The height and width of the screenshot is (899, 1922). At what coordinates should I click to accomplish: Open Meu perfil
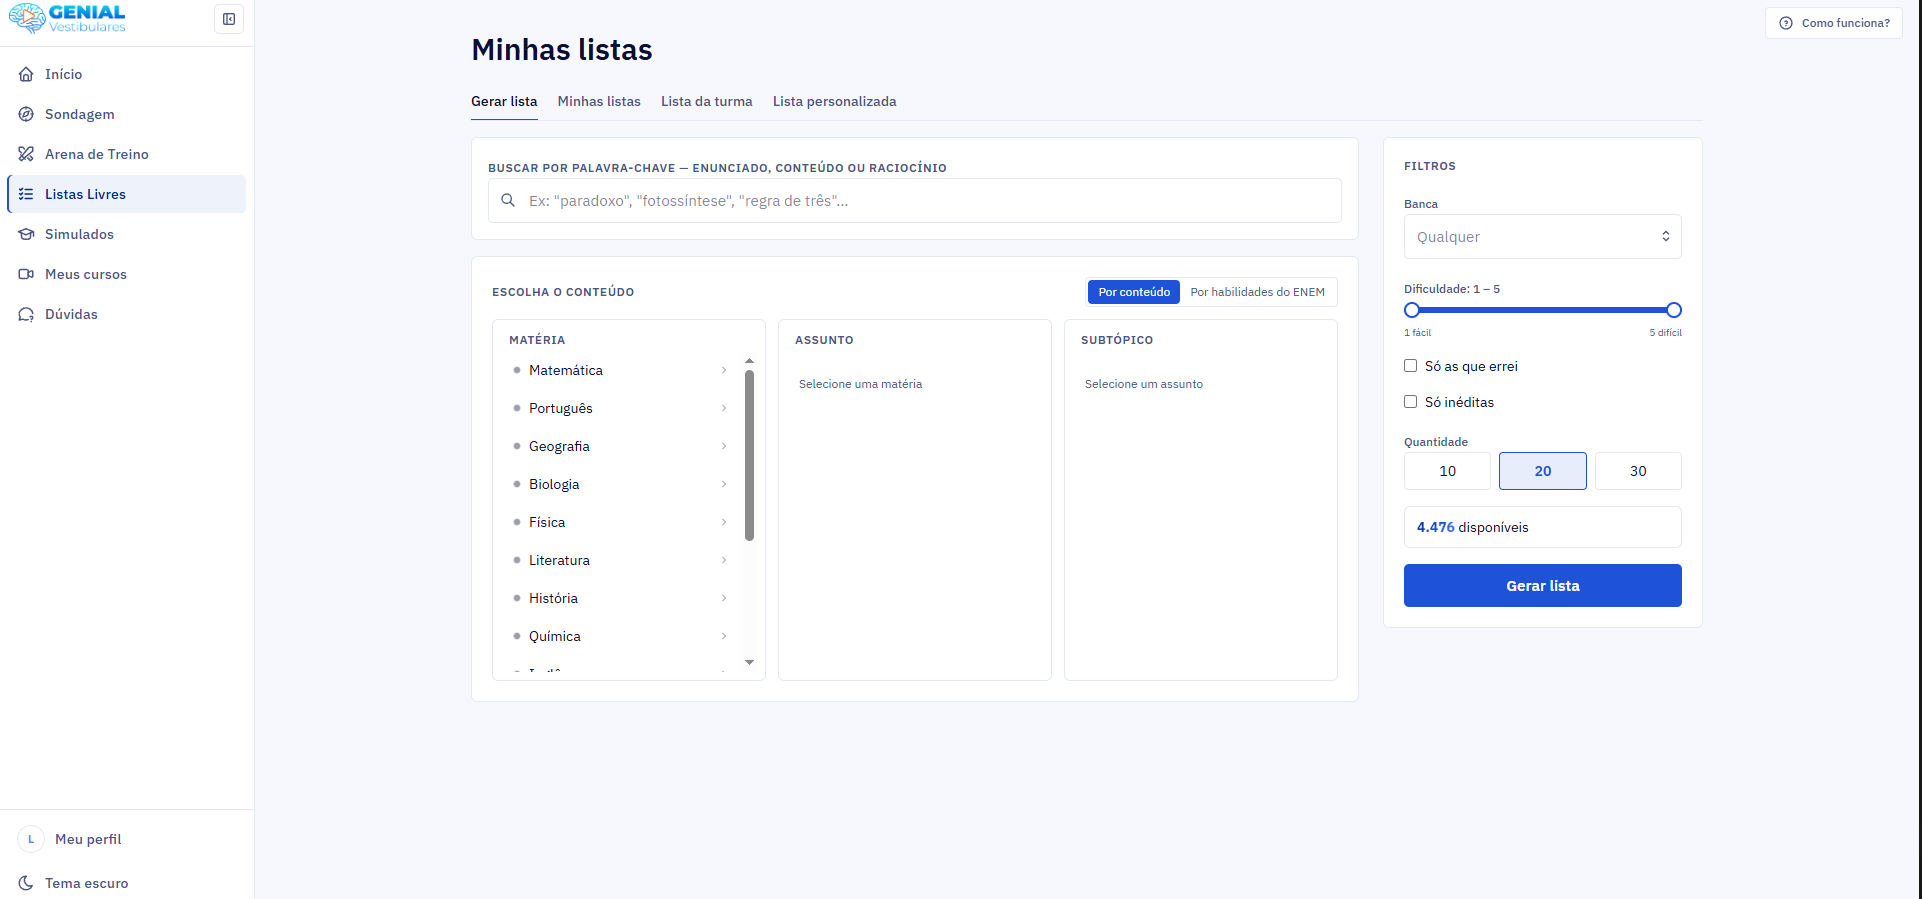(127, 839)
